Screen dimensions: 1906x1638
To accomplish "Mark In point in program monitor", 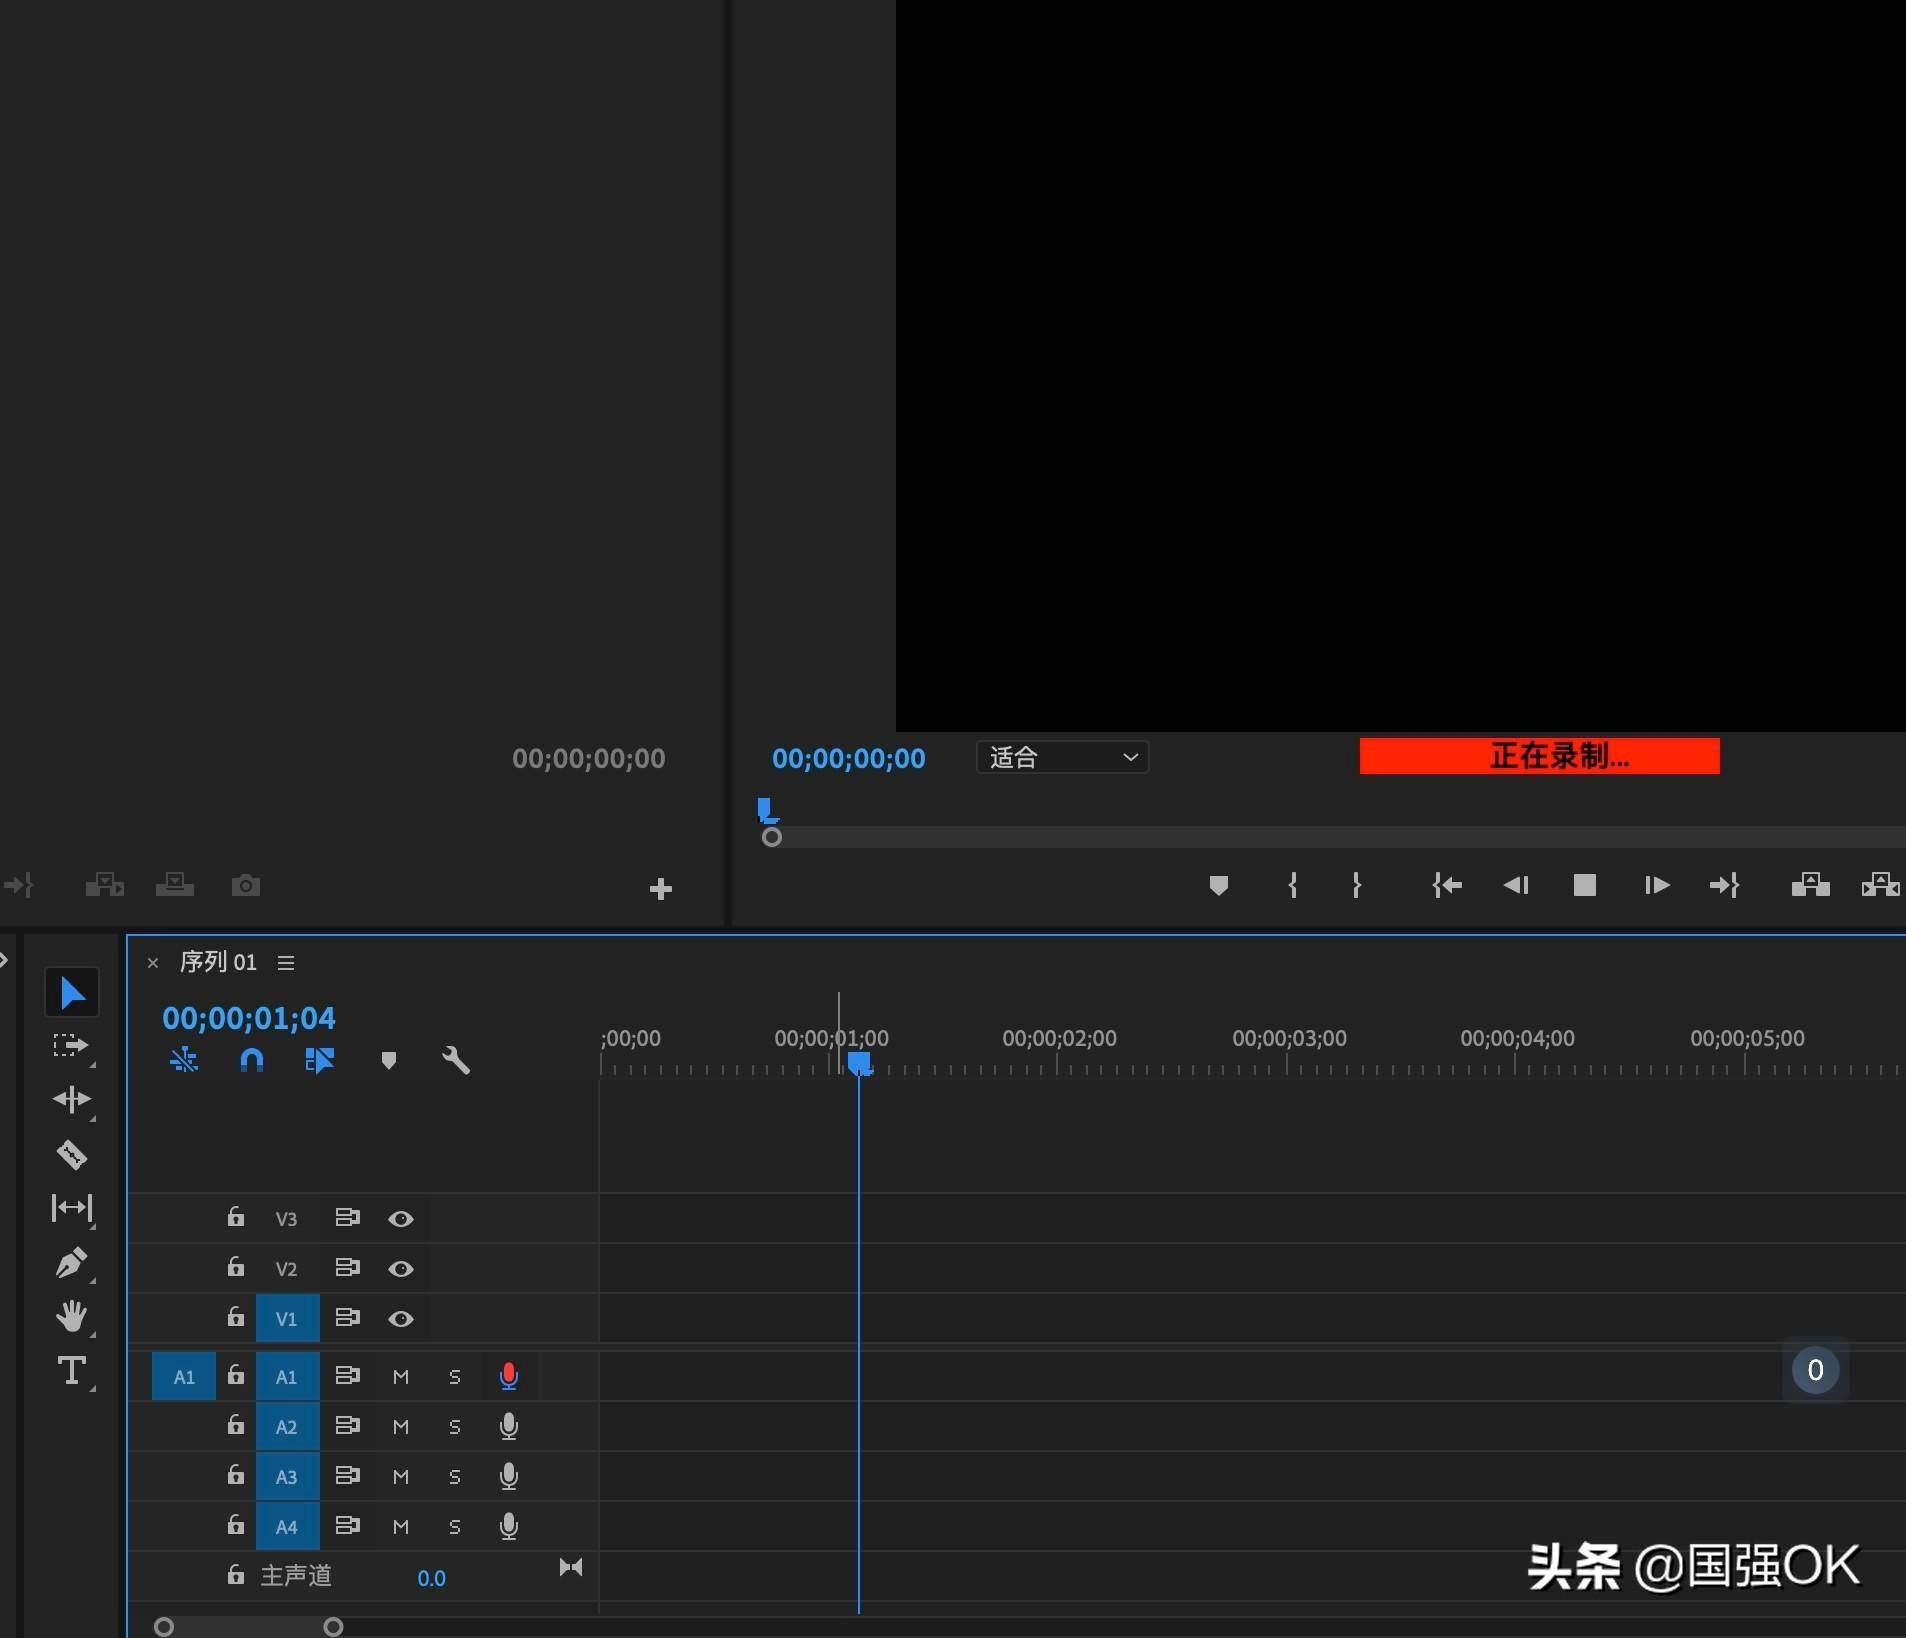I will point(1293,885).
